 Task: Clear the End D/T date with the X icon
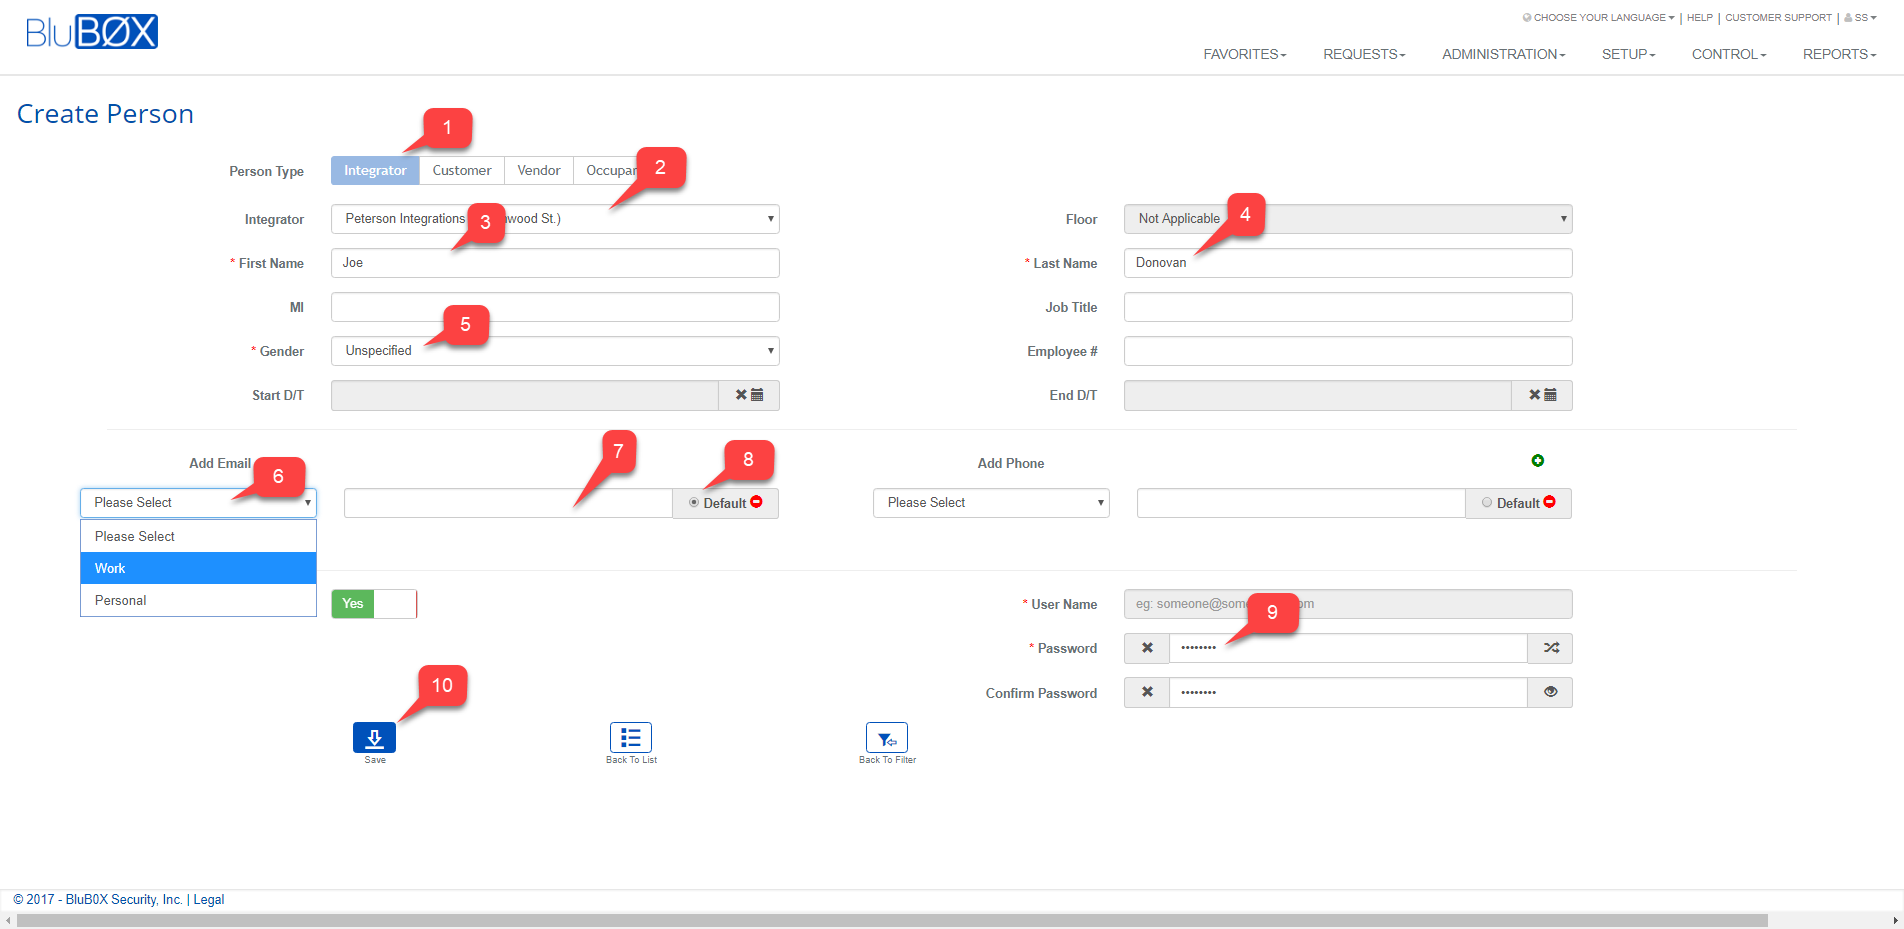(1536, 395)
